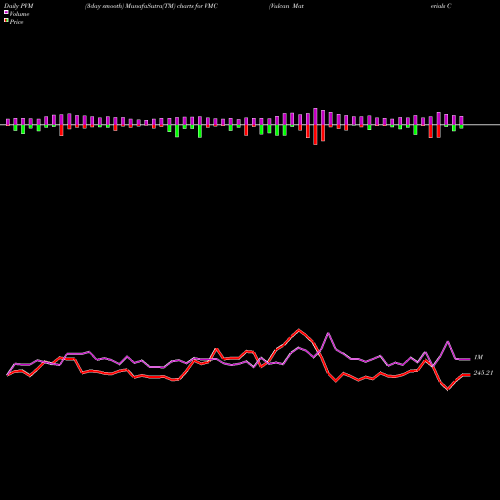The image size is (500, 500).
Task: Select the 'Price' legend label
Action: pos(16,22)
